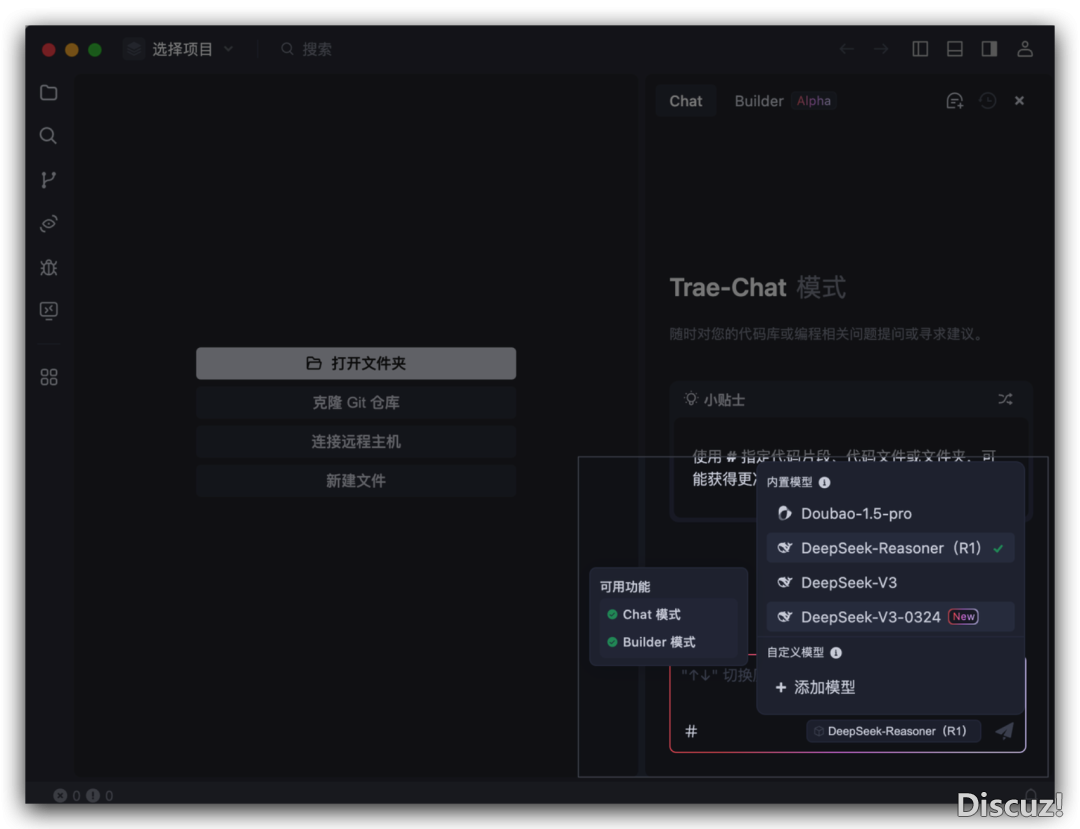Click the 克隆 Git 仓库 button
This screenshot has width=1080, height=829.
356,403
